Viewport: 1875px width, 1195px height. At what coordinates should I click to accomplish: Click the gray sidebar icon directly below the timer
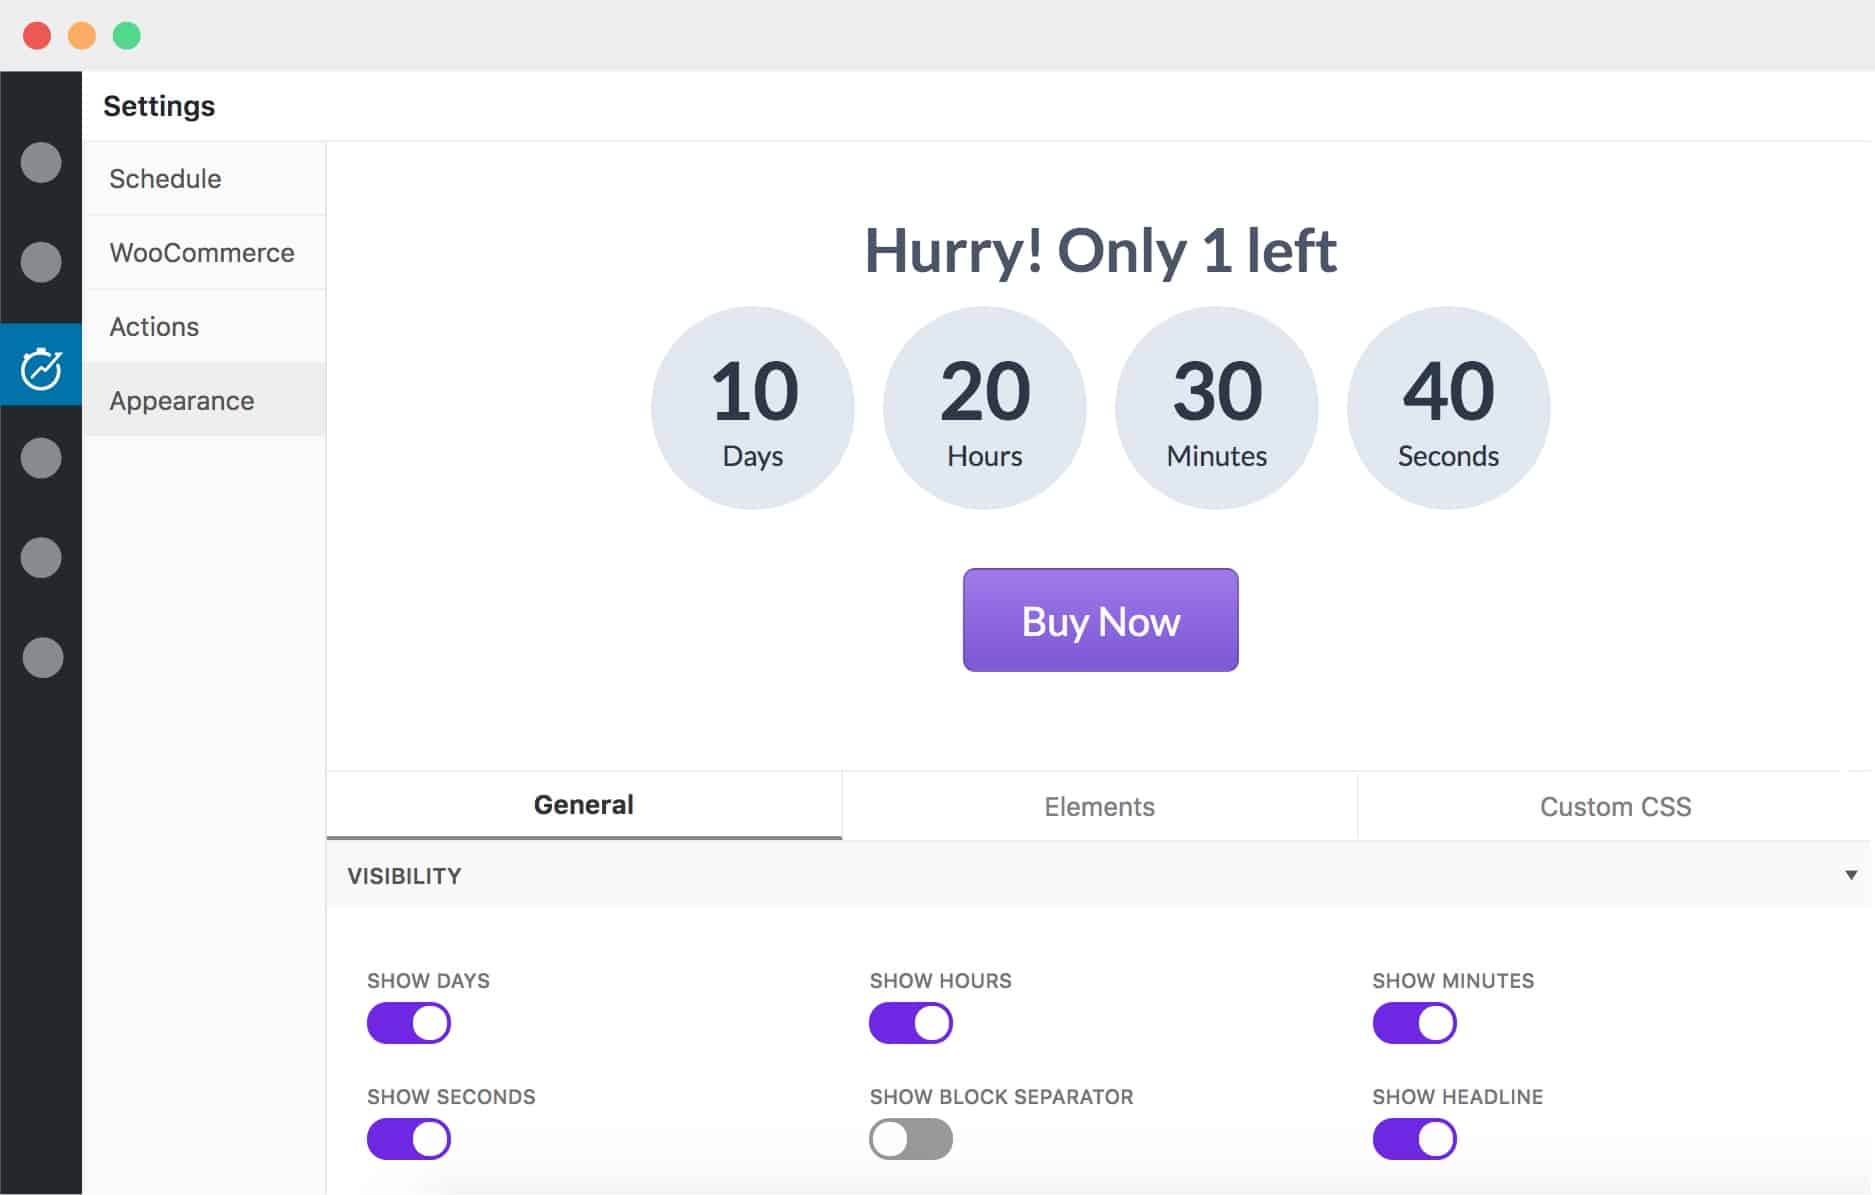41,458
